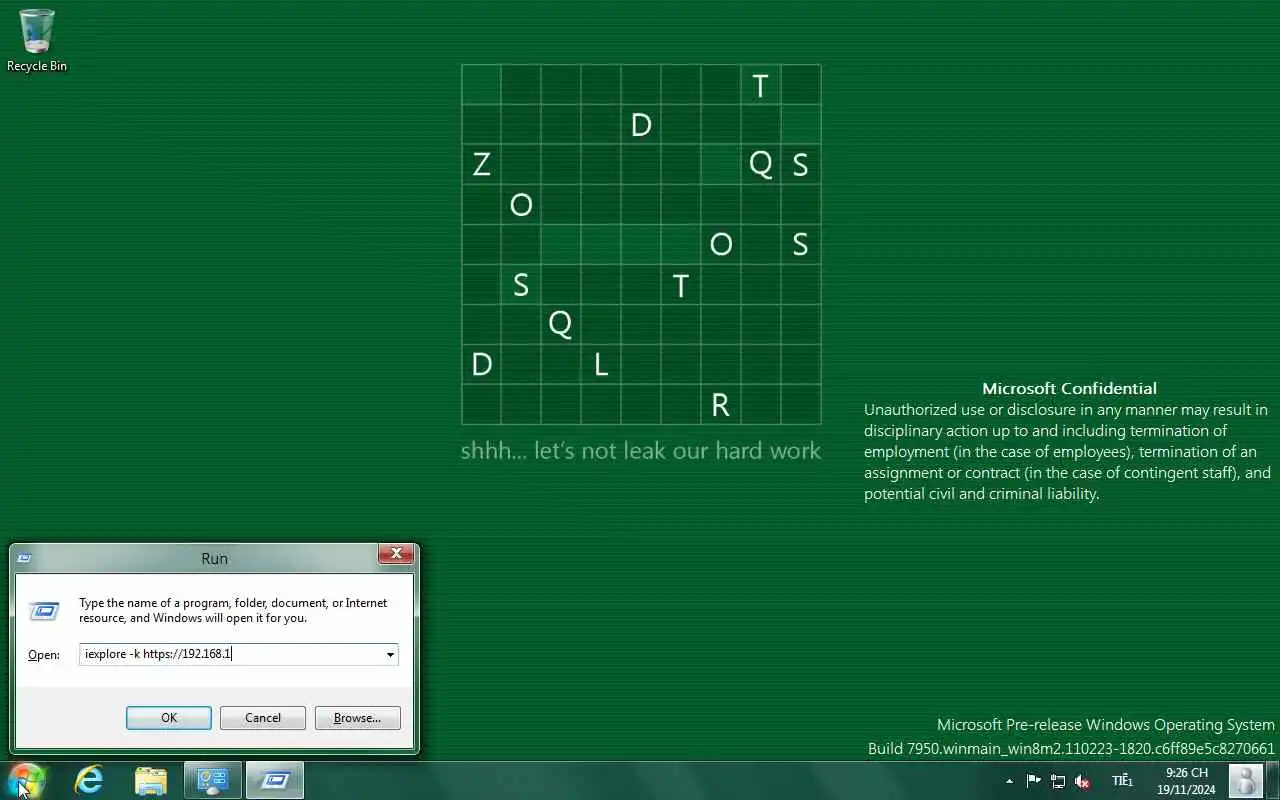Viewport: 1280px width, 800px height.
Task: Click the 19/11/2024 date in taskbar
Action: [1187, 790]
